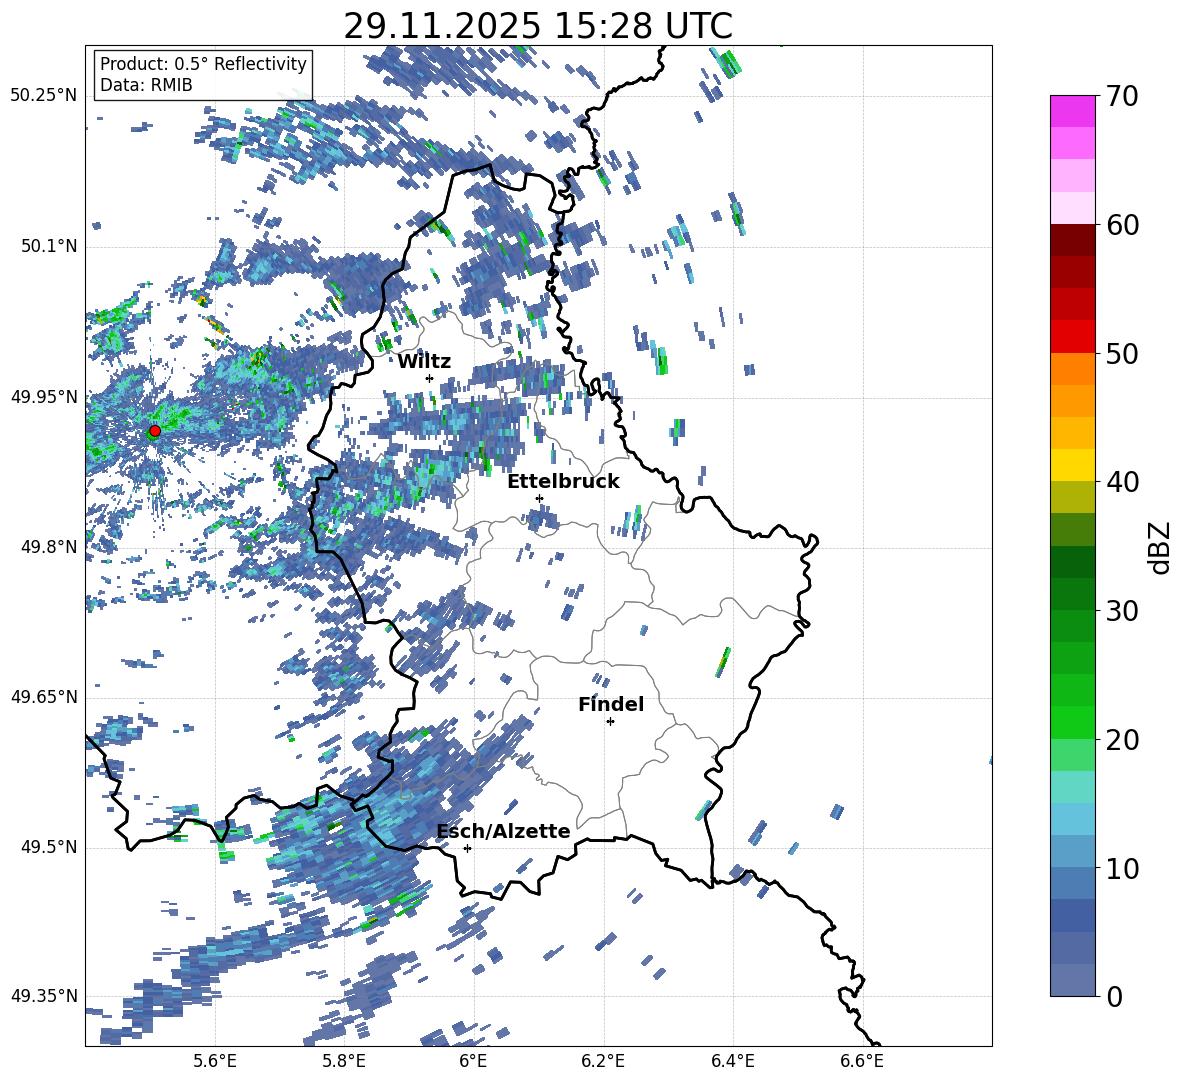Click the Wiltz station cross marker

point(430,378)
